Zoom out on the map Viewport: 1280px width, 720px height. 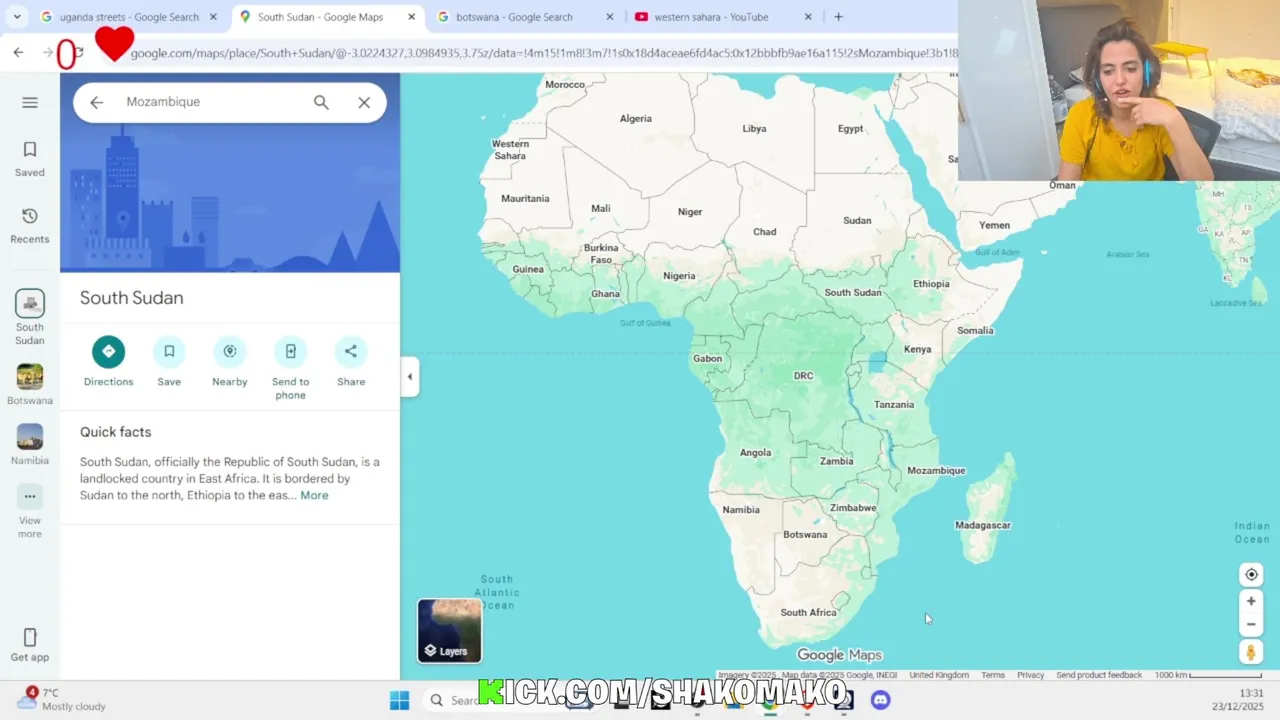pos(1251,624)
